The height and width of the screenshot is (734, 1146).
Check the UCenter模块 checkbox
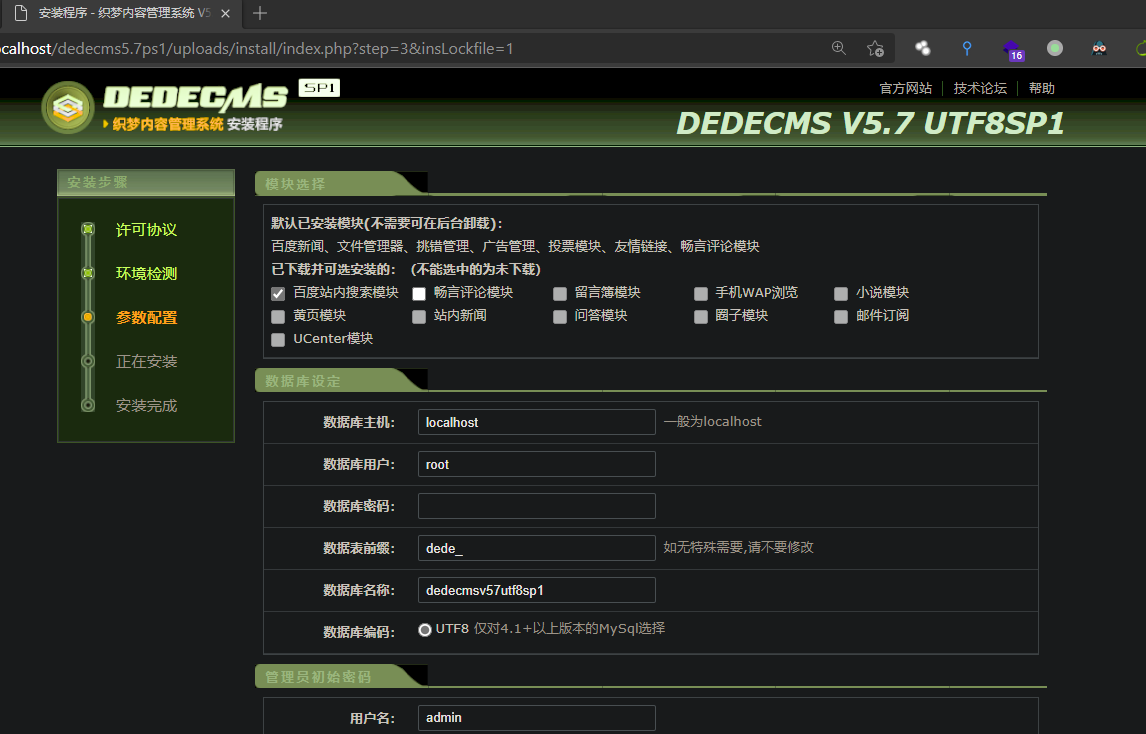pos(277,339)
